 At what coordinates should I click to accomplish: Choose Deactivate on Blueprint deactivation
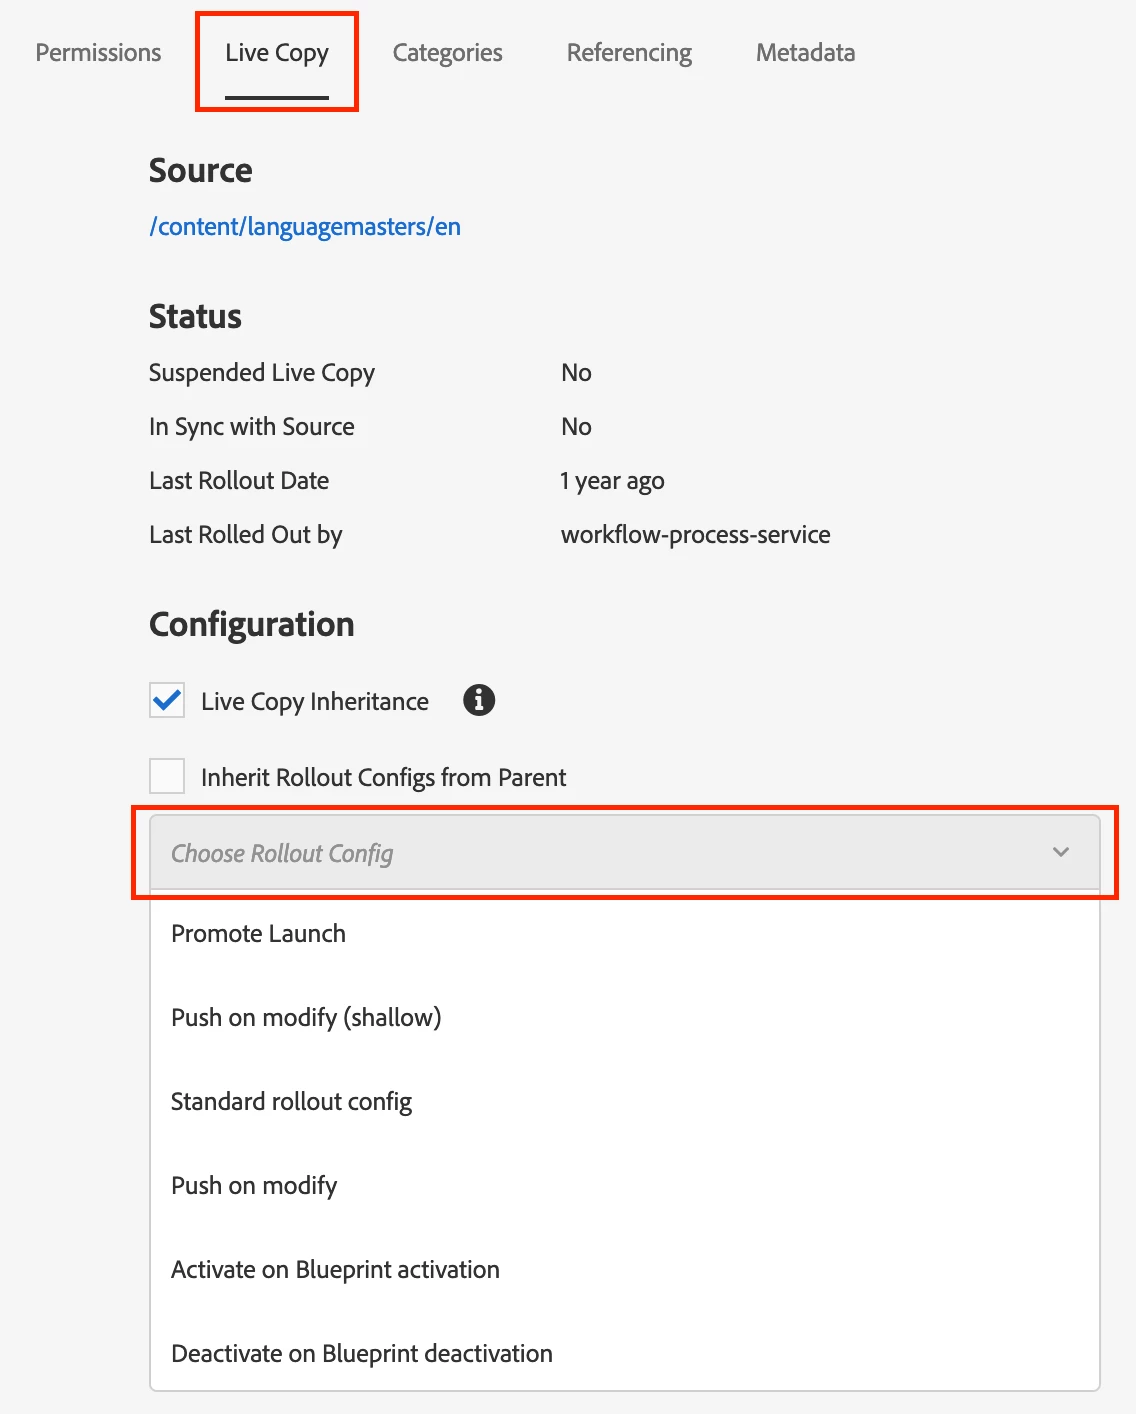tap(362, 1353)
